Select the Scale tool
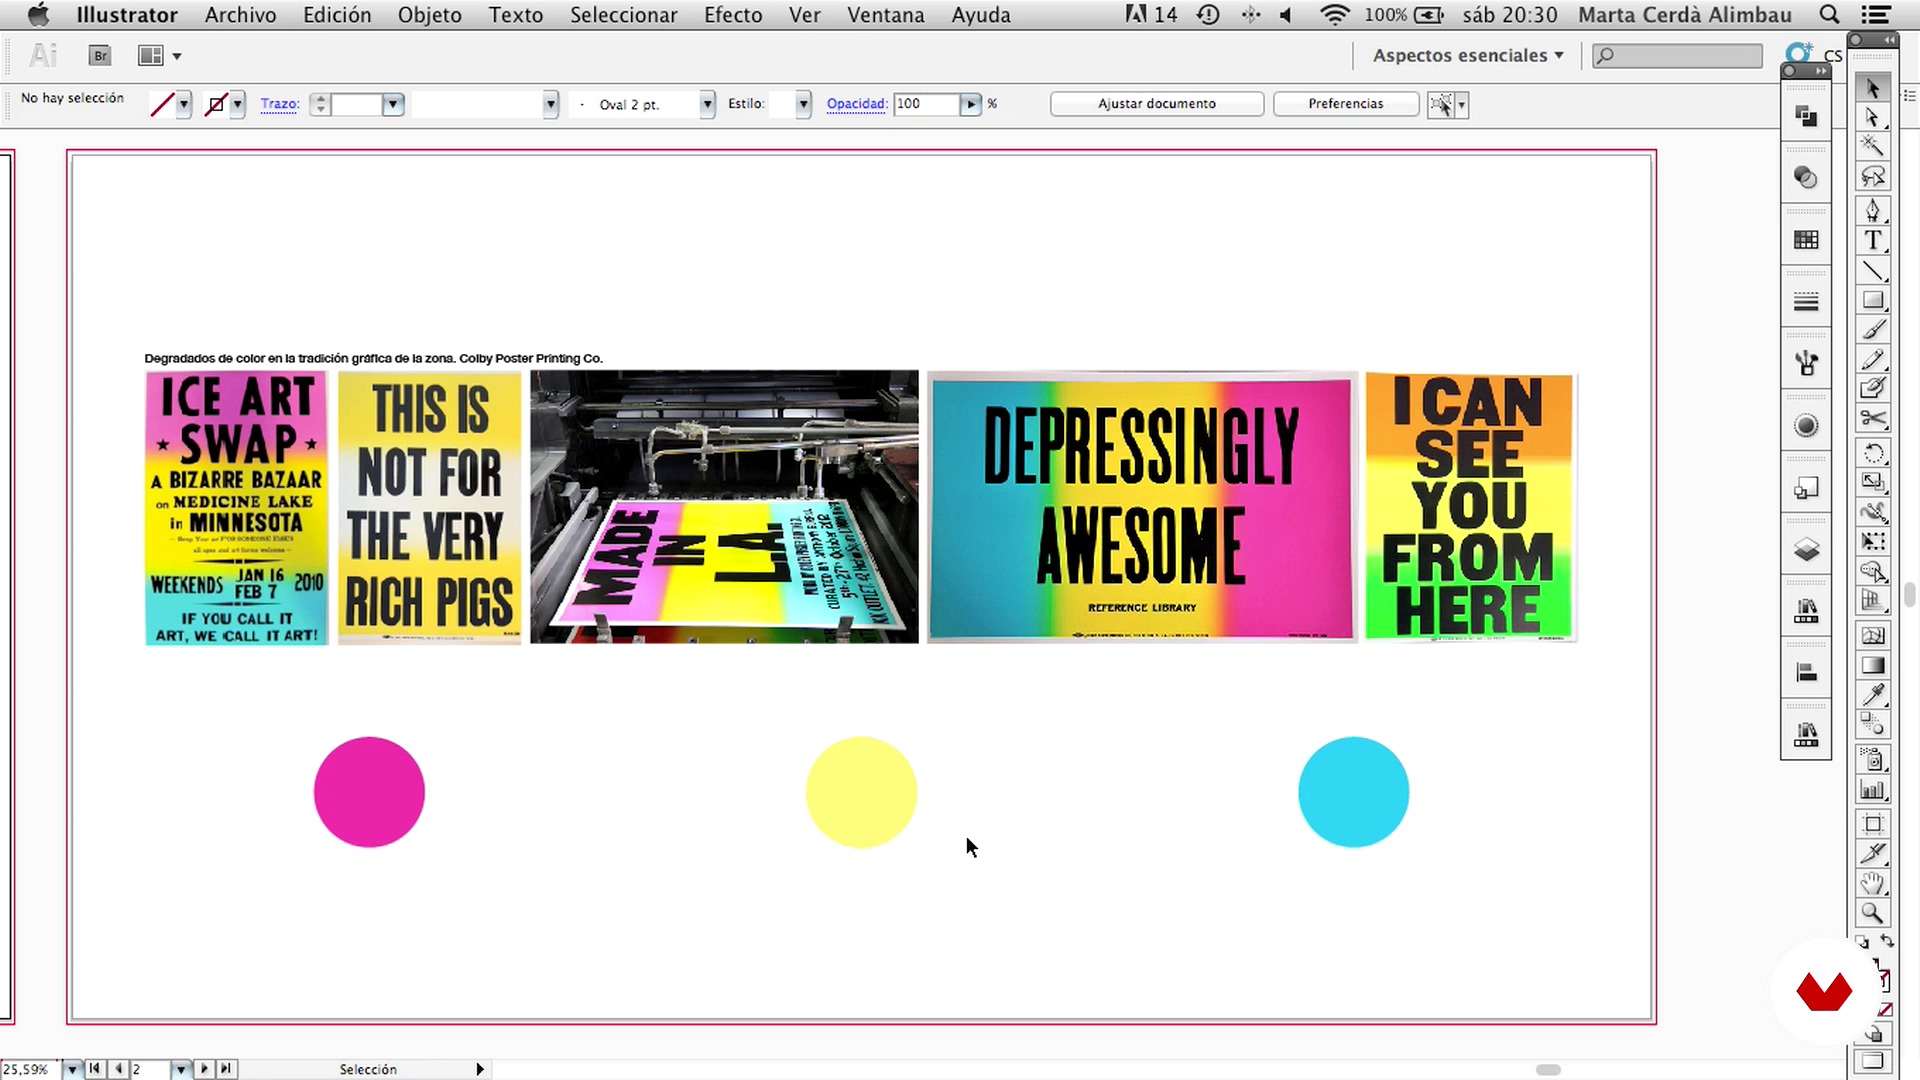 (x=1873, y=482)
